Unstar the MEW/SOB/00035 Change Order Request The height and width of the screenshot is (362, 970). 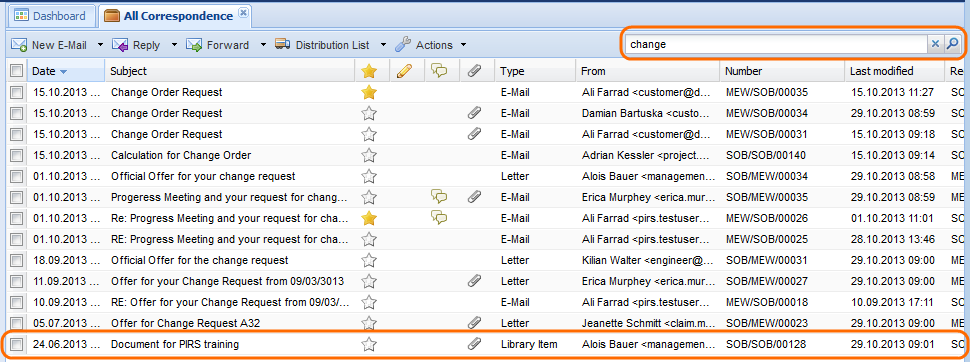pyautogui.click(x=369, y=93)
